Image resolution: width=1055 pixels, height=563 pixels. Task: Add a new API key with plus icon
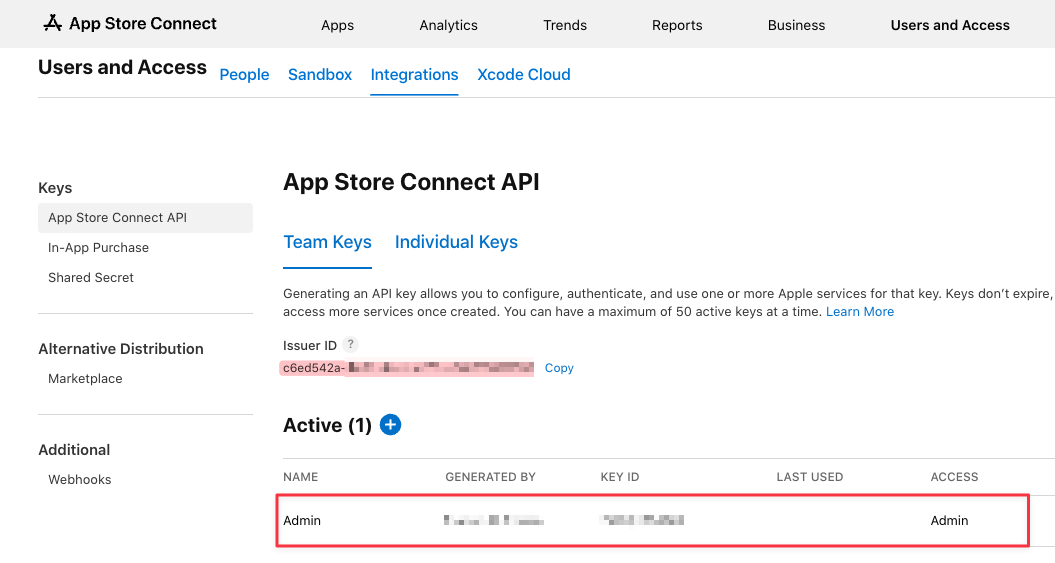pos(391,425)
